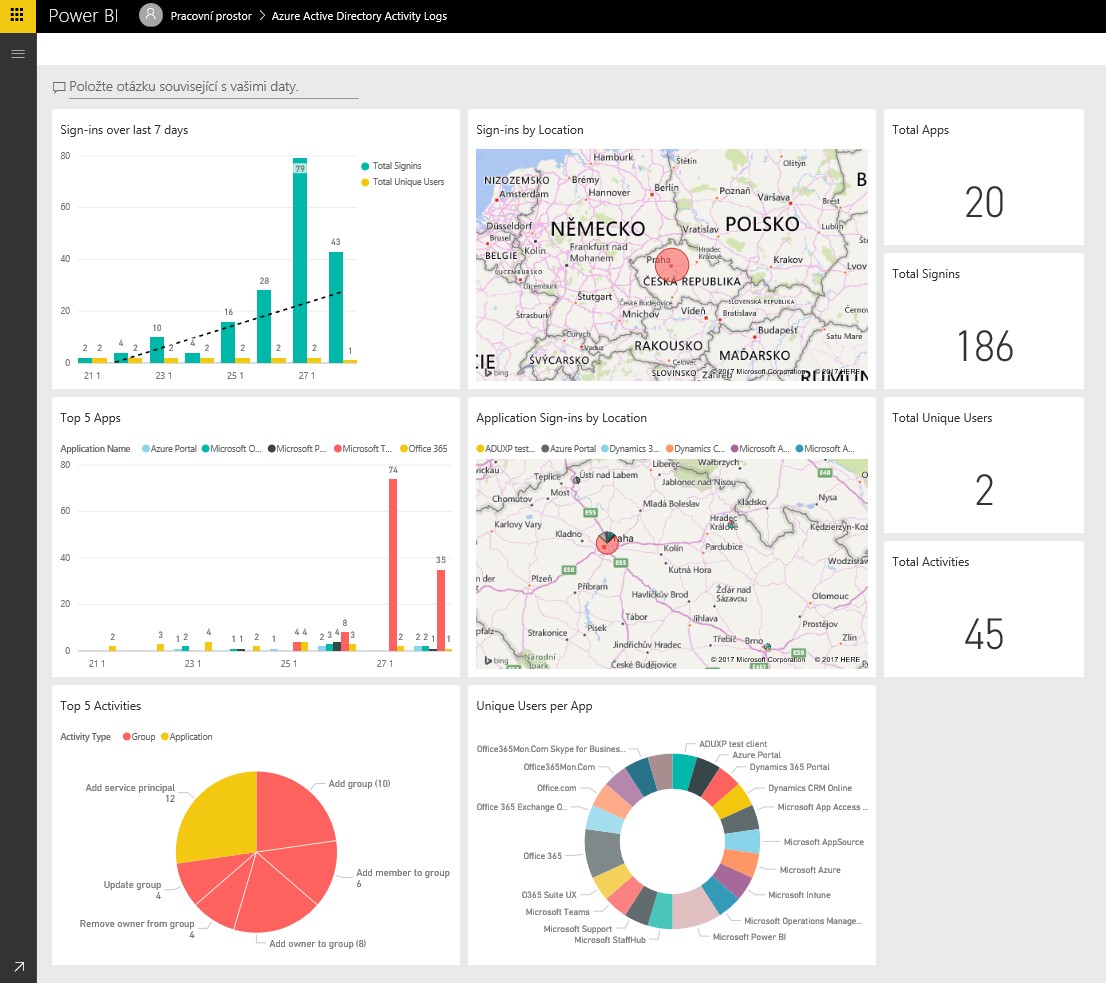The width and height of the screenshot is (1106, 983).
Task: Open the Sign-ins by Location tile title
Action: 530,130
